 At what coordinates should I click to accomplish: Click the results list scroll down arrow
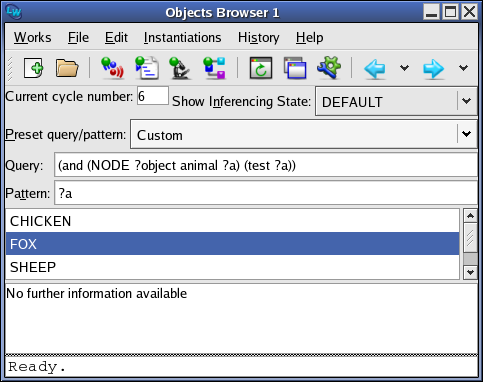pyautogui.click(x=470, y=272)
